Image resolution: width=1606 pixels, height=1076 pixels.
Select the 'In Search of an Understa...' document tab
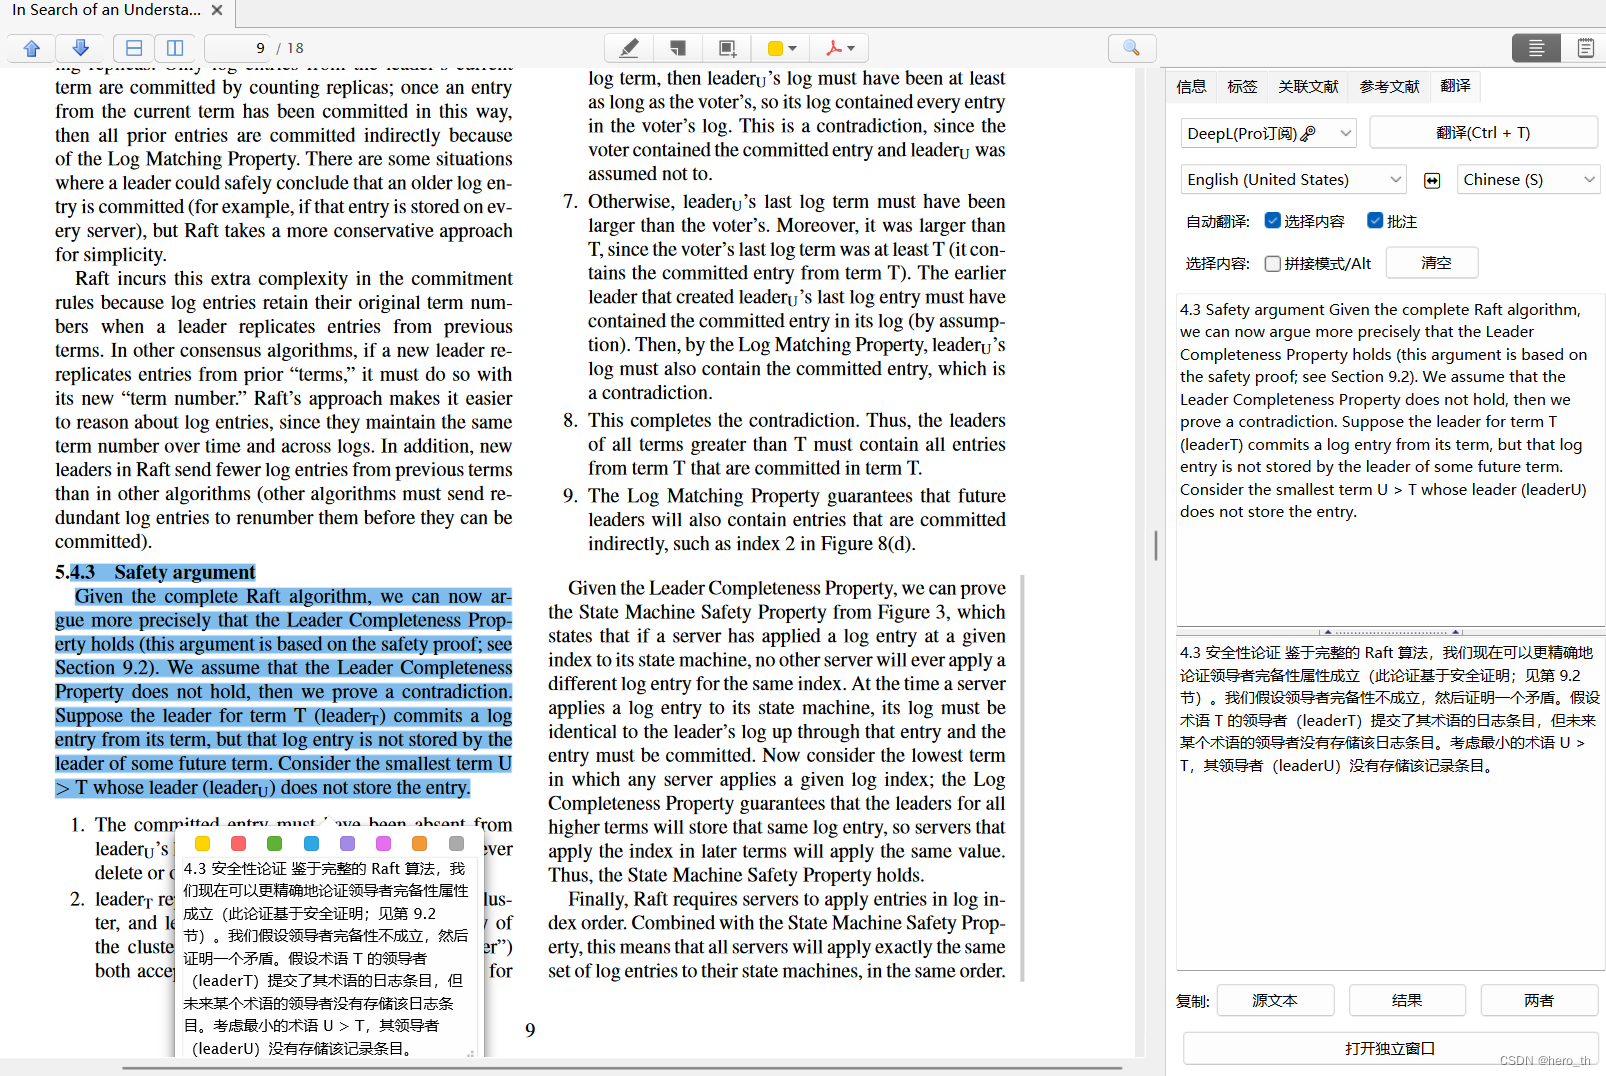(x=106, y=10)
